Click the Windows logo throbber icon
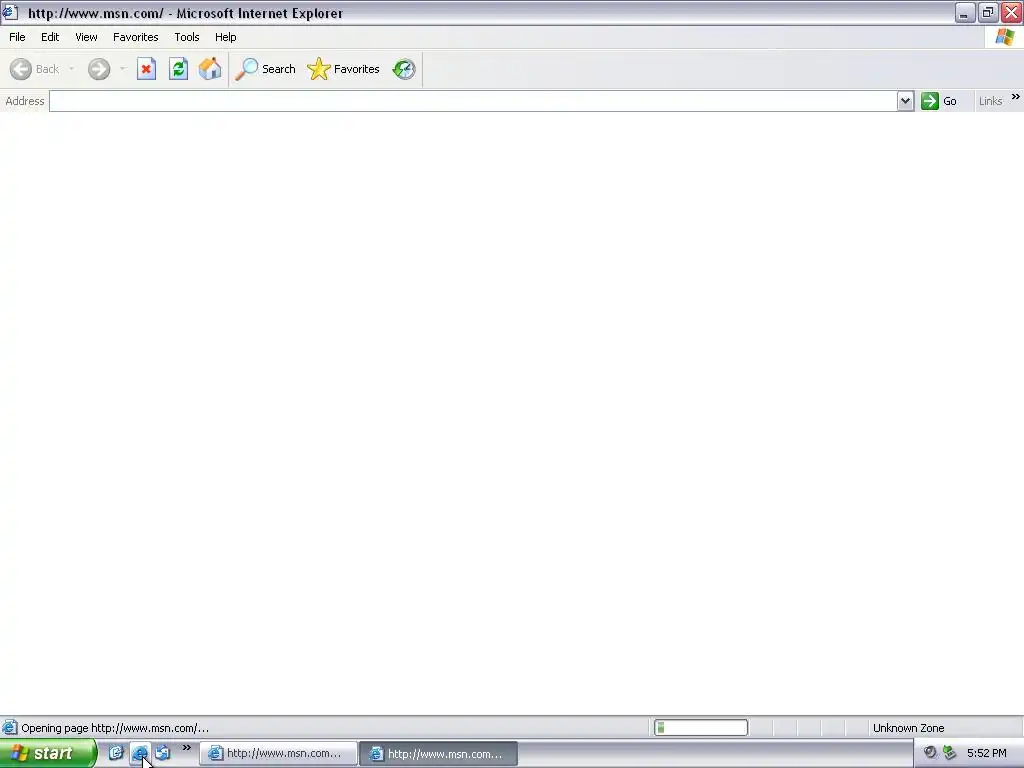The height and width of the screenshot is (768, 1024). pos(1004,37)
